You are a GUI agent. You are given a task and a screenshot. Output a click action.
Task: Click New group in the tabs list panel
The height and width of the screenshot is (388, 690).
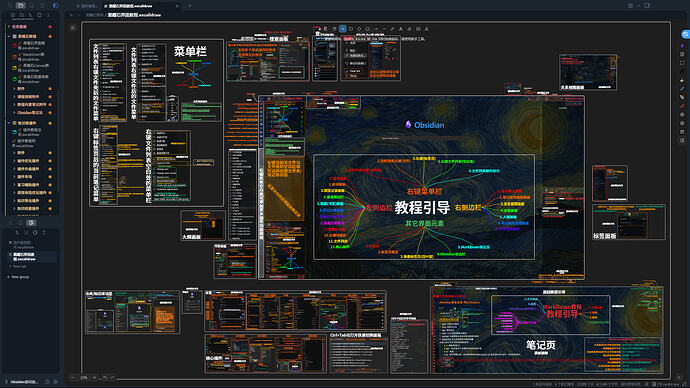pos(18,277)
